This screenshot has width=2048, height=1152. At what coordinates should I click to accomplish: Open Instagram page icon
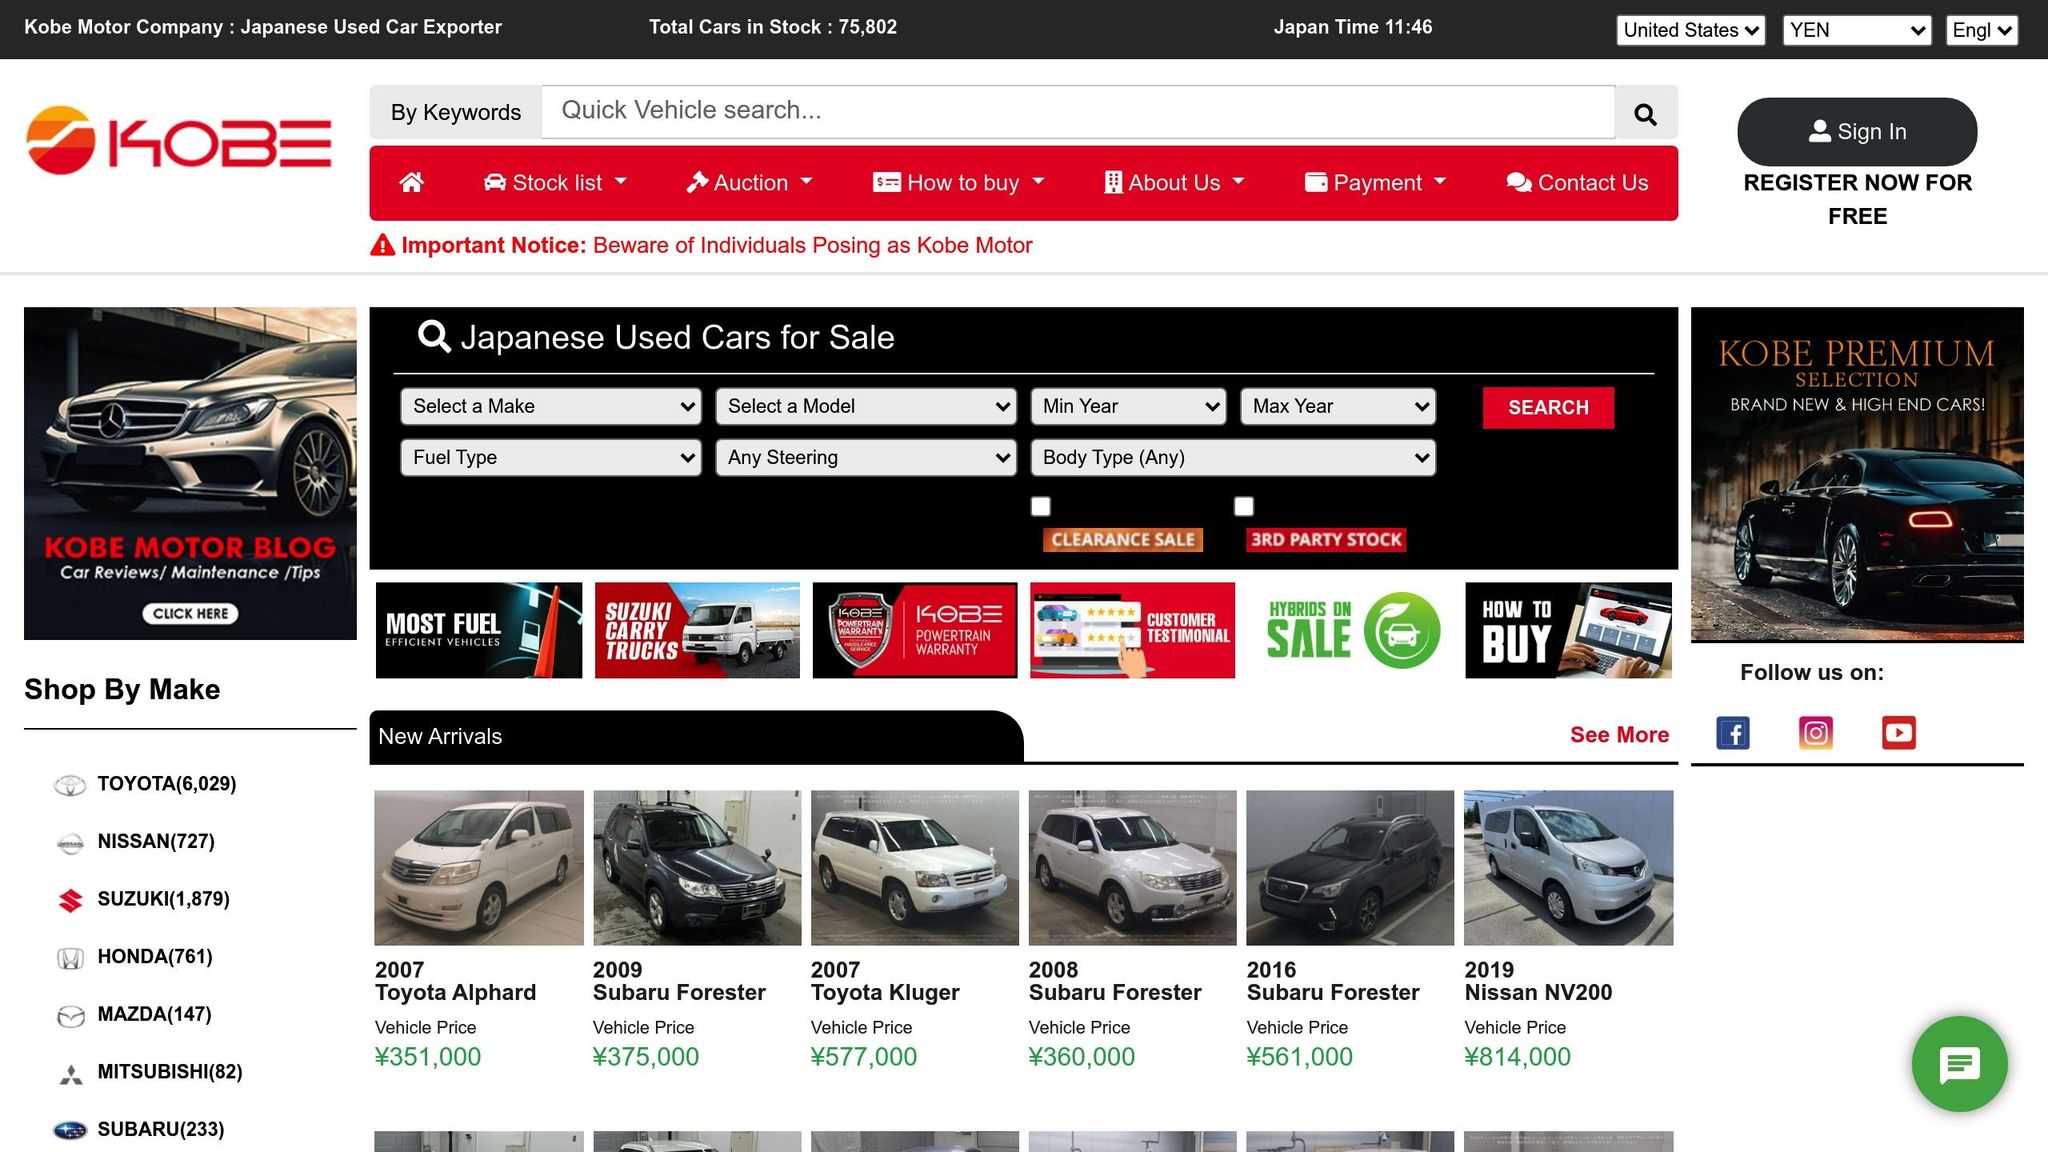coord(1816,733)
